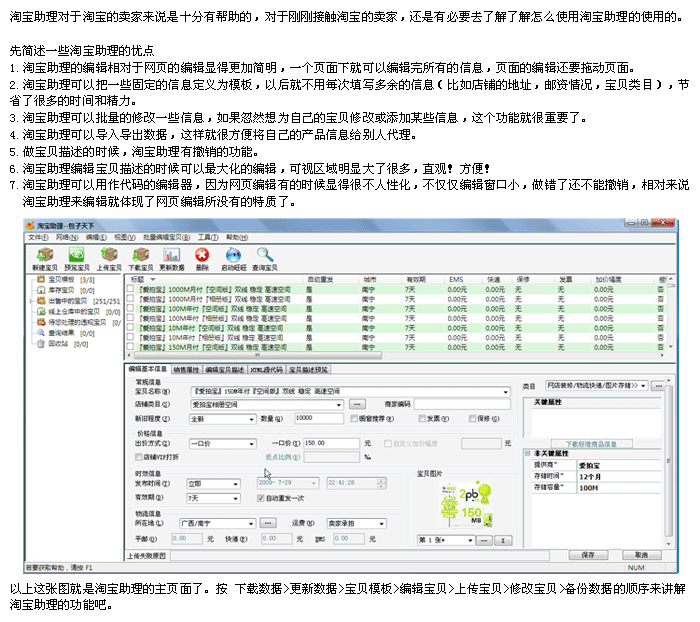This screenshot has width=700, height=622.
Task: Click the 宝贝名称 input field
Action: [350, 392]
